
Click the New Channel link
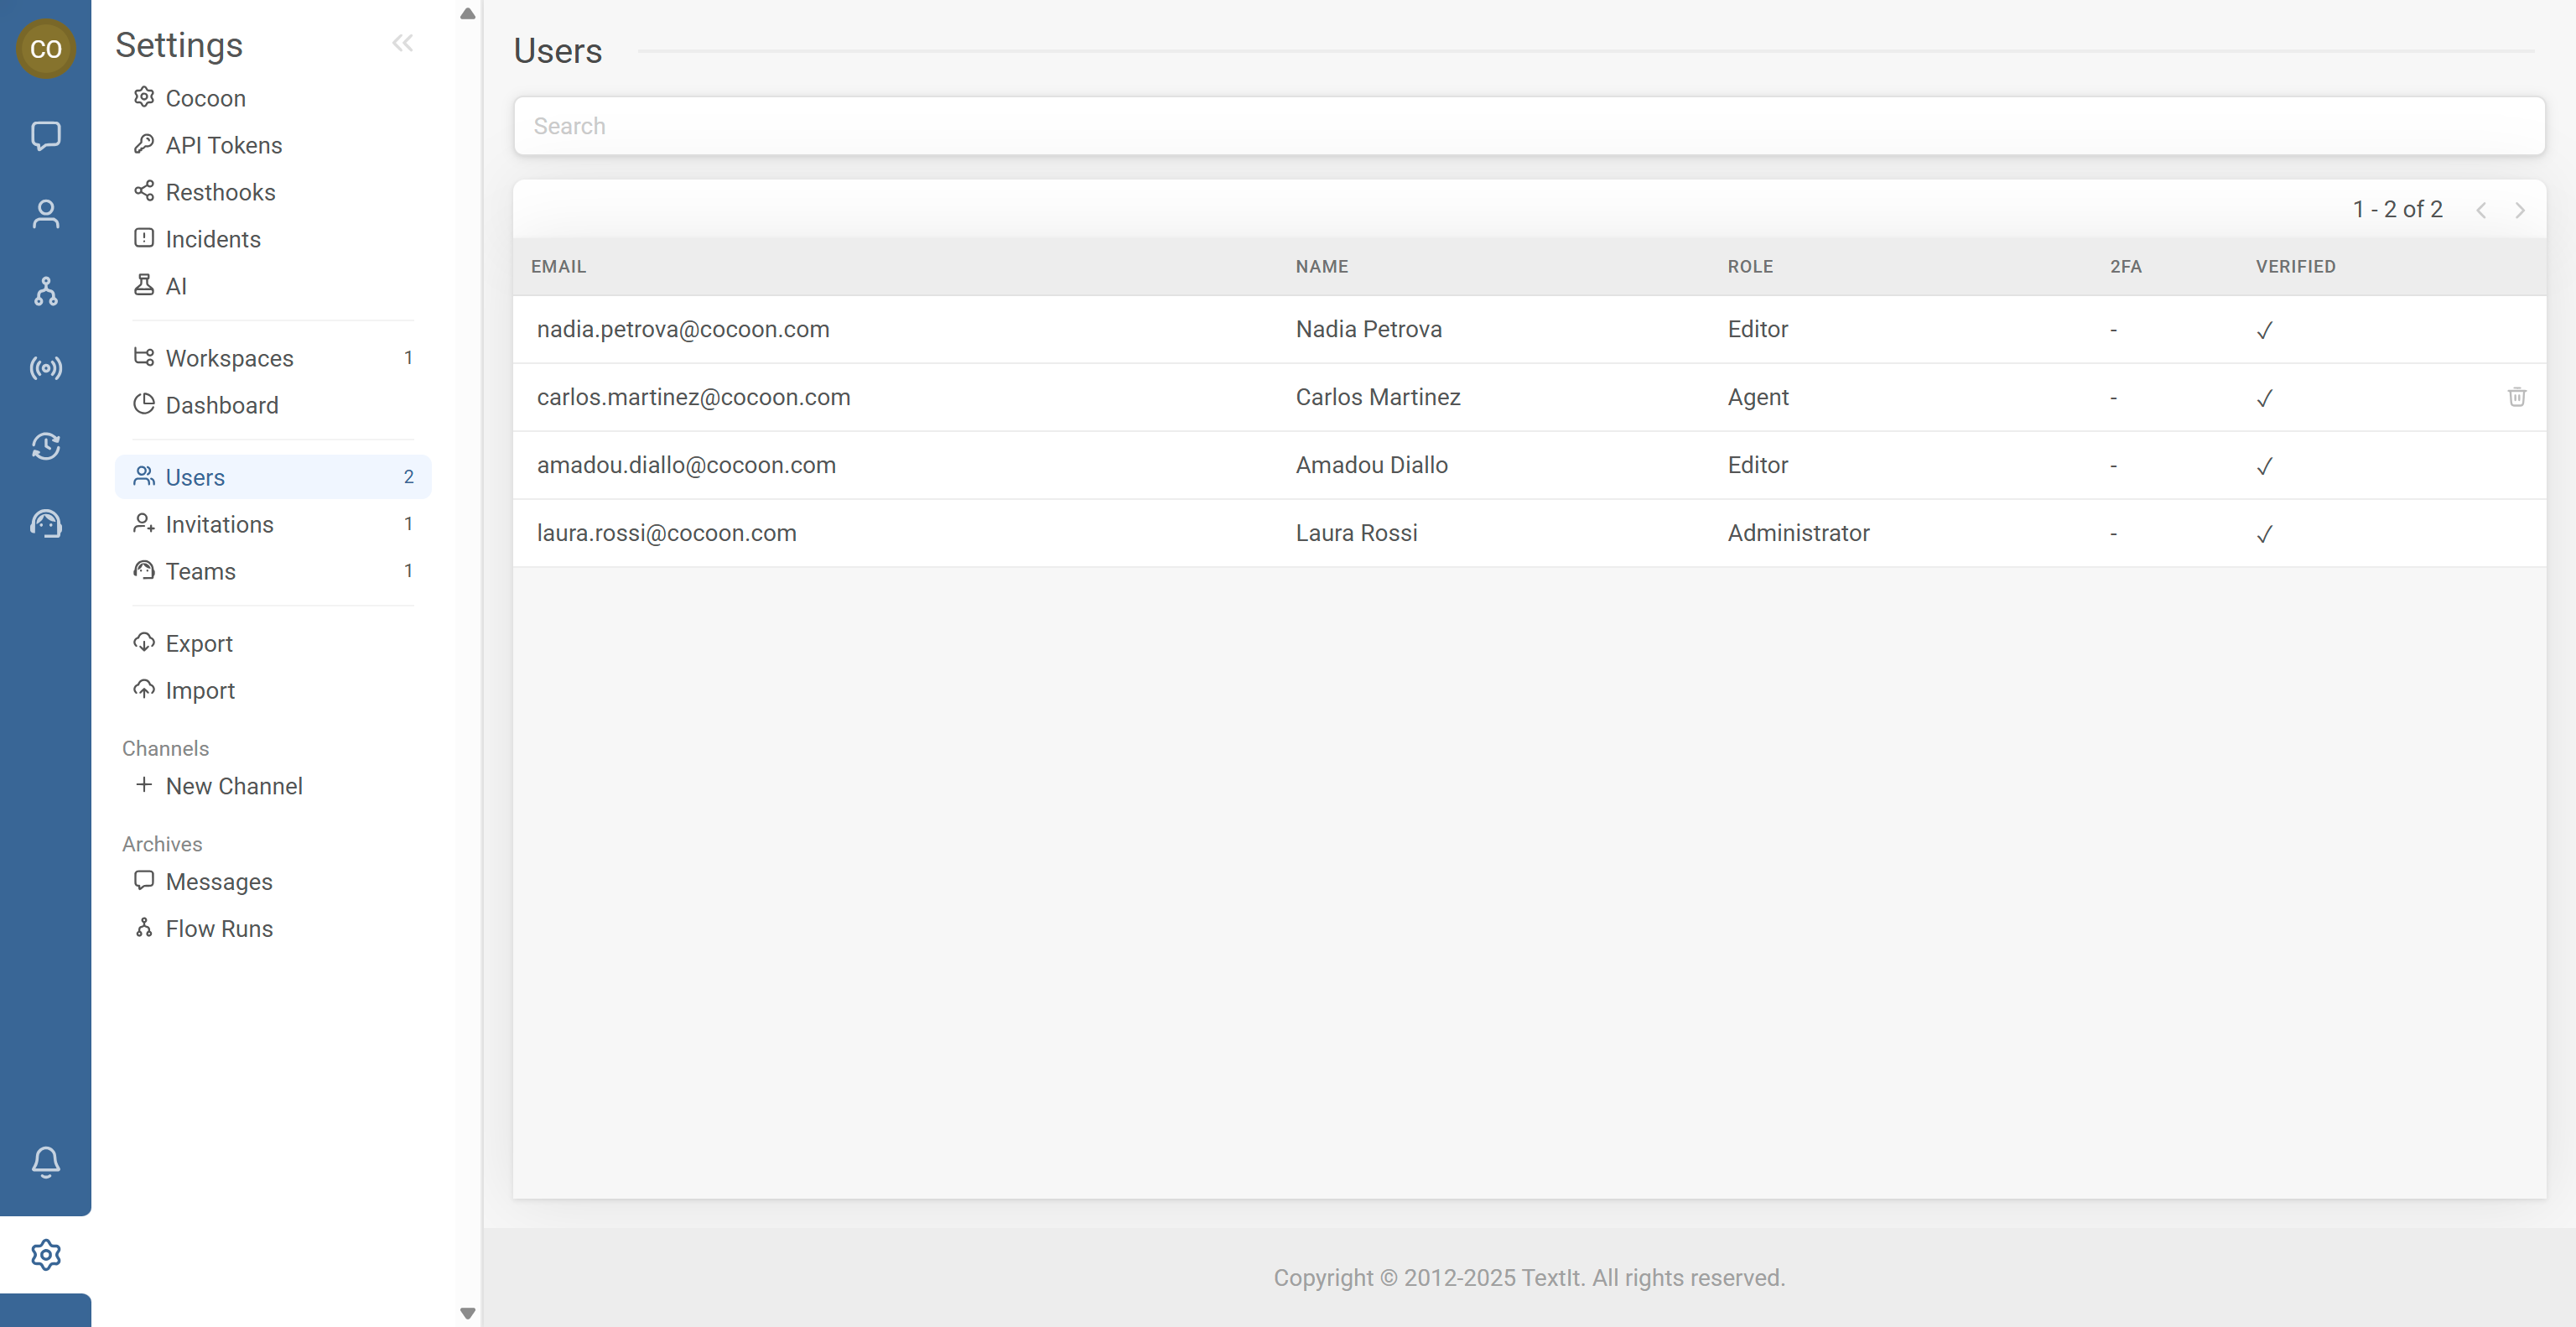[x=233, y=786]
